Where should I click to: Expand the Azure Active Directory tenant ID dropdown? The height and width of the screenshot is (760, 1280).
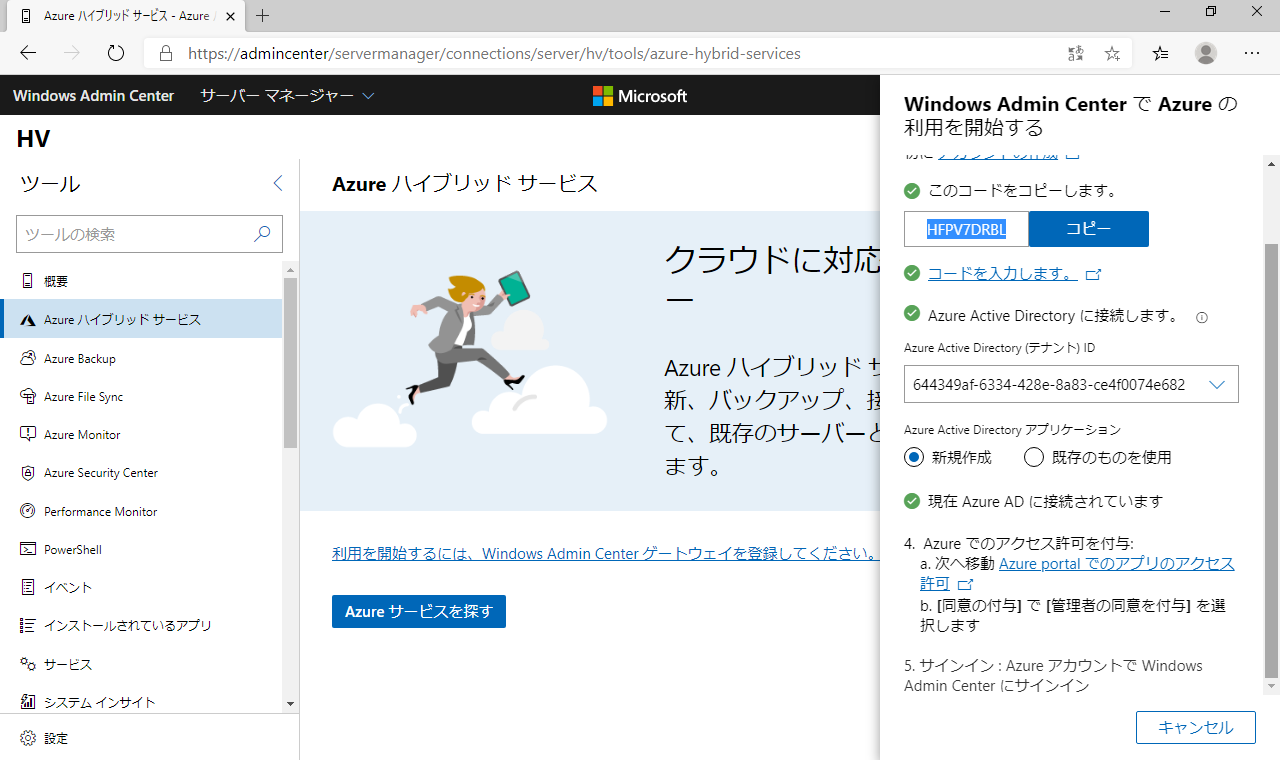pyautogui.click(x=1217, y=384)
